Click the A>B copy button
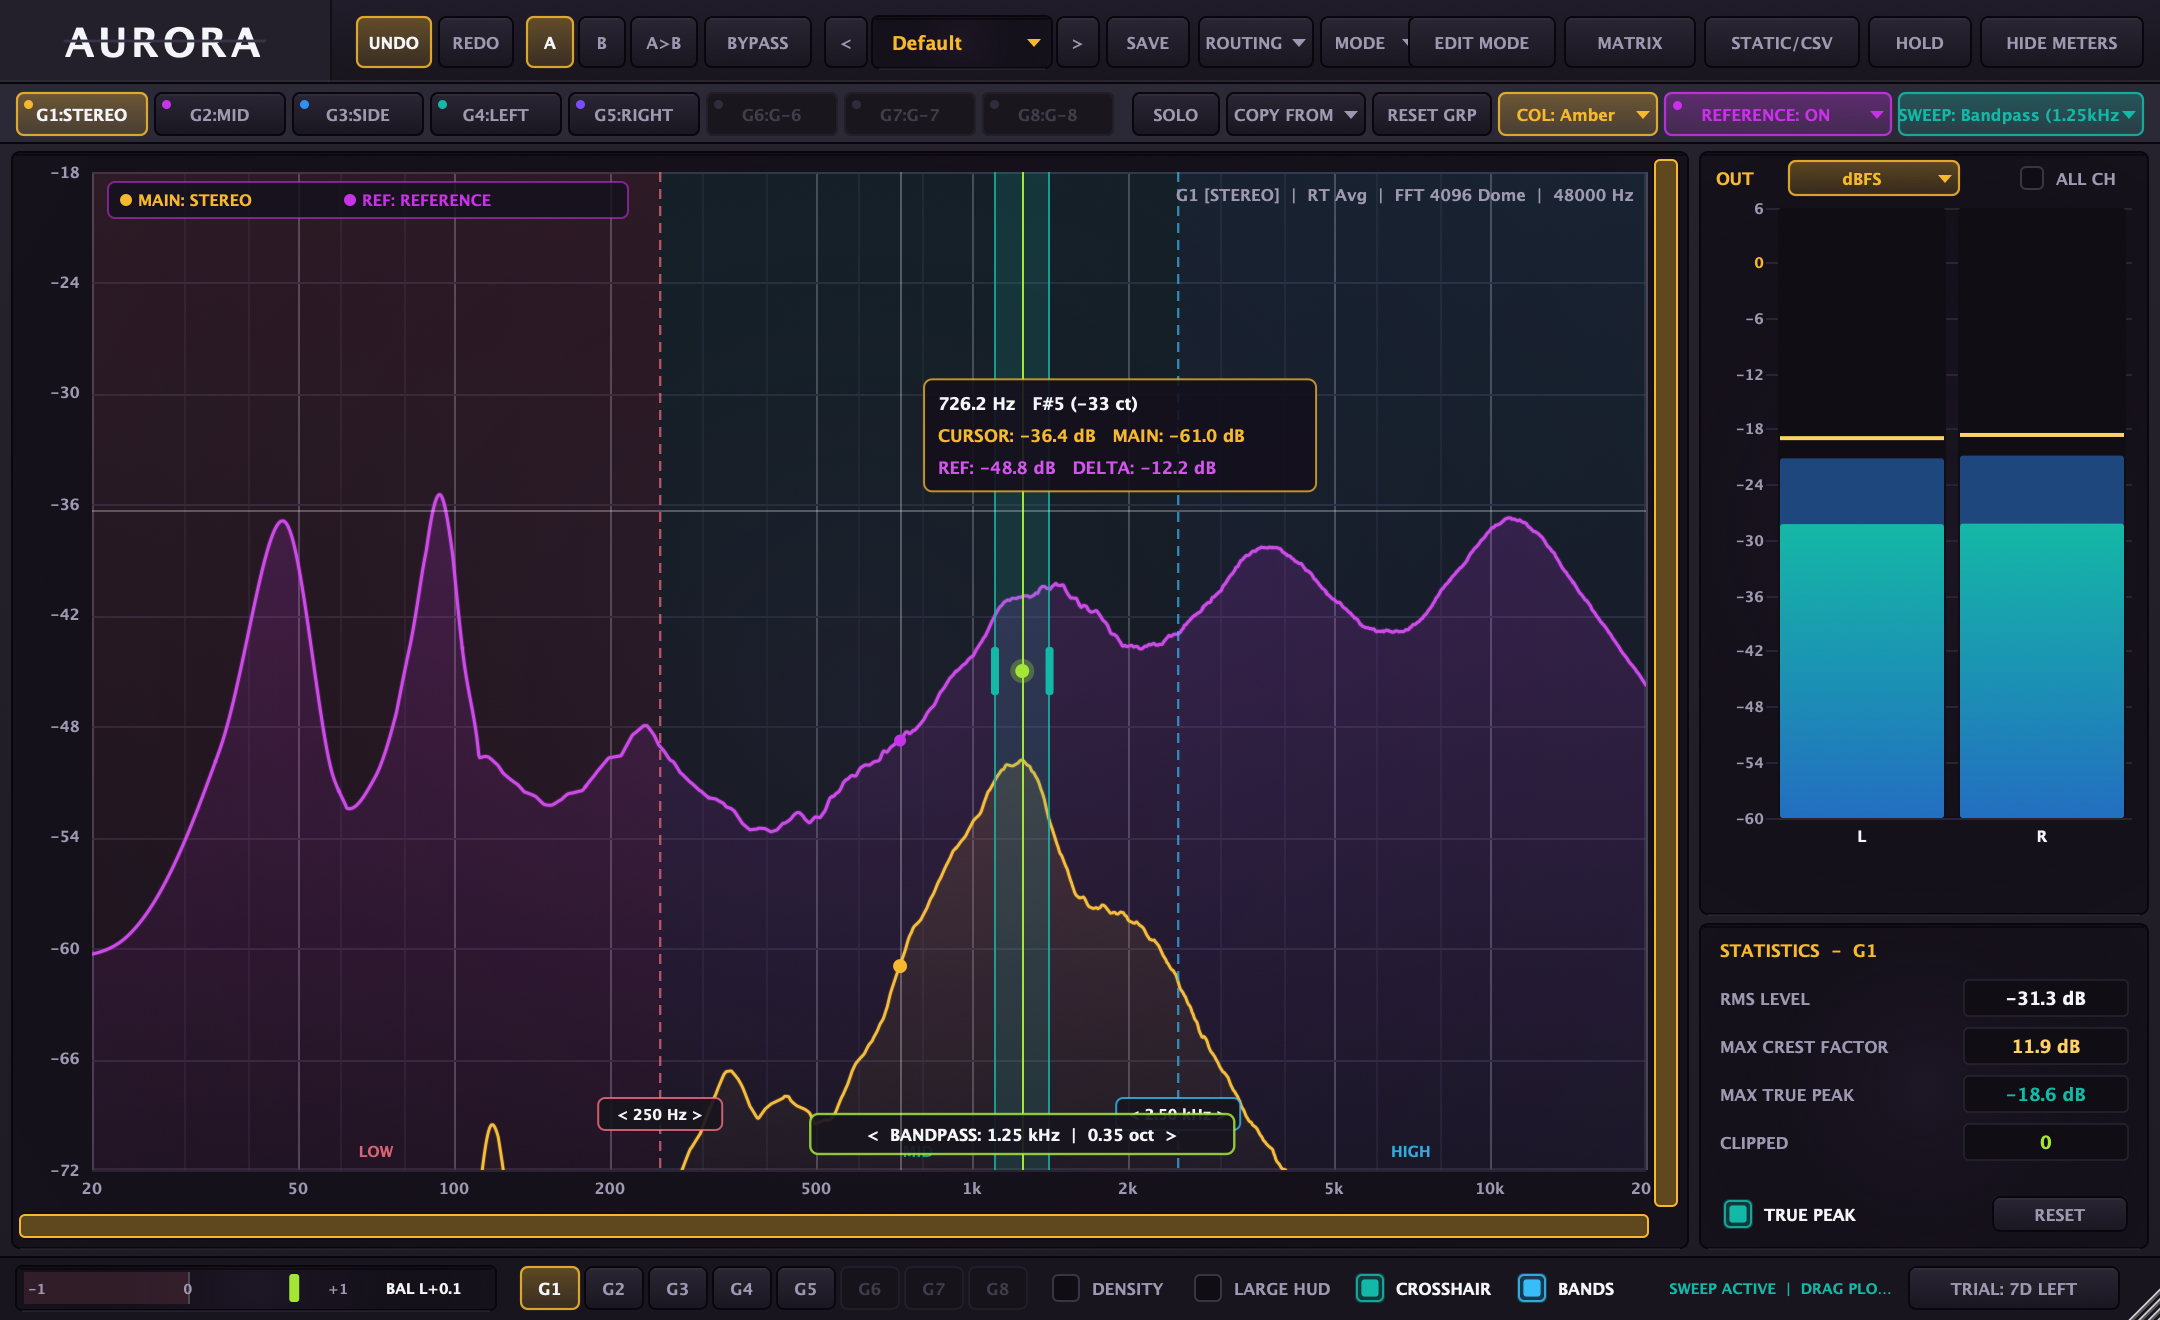 pyautogui.click(x=663, y=43)
